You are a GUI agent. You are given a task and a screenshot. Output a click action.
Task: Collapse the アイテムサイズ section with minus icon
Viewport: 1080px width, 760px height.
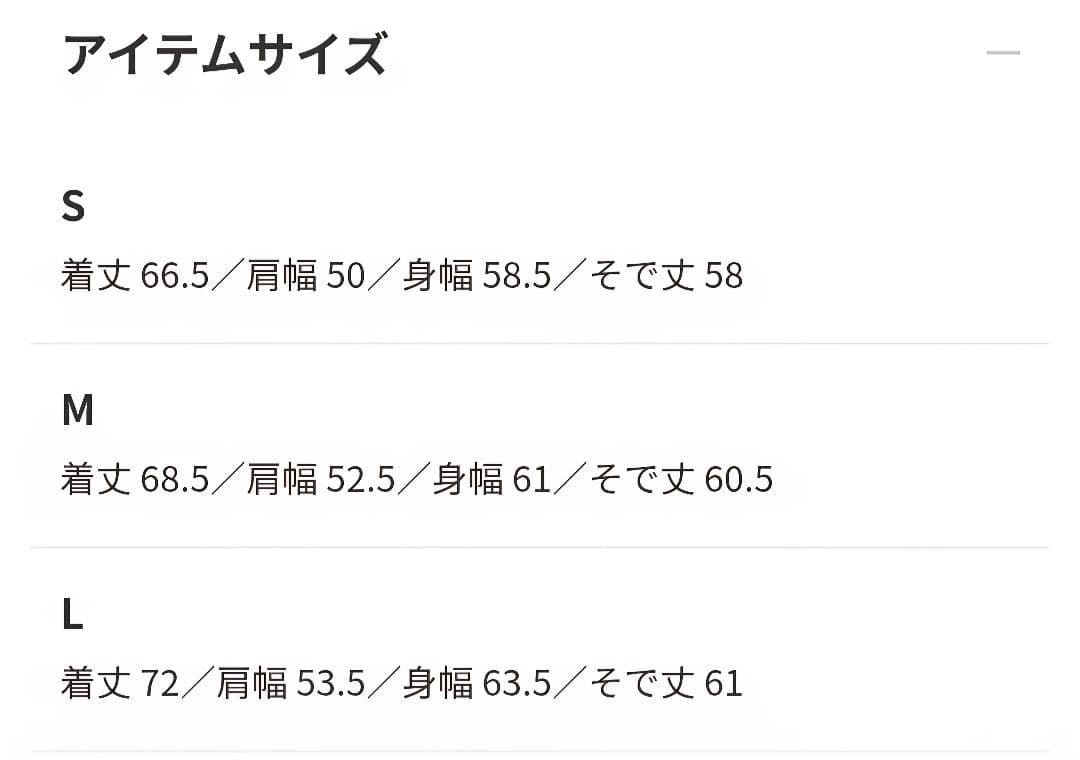pos(1003,53)
